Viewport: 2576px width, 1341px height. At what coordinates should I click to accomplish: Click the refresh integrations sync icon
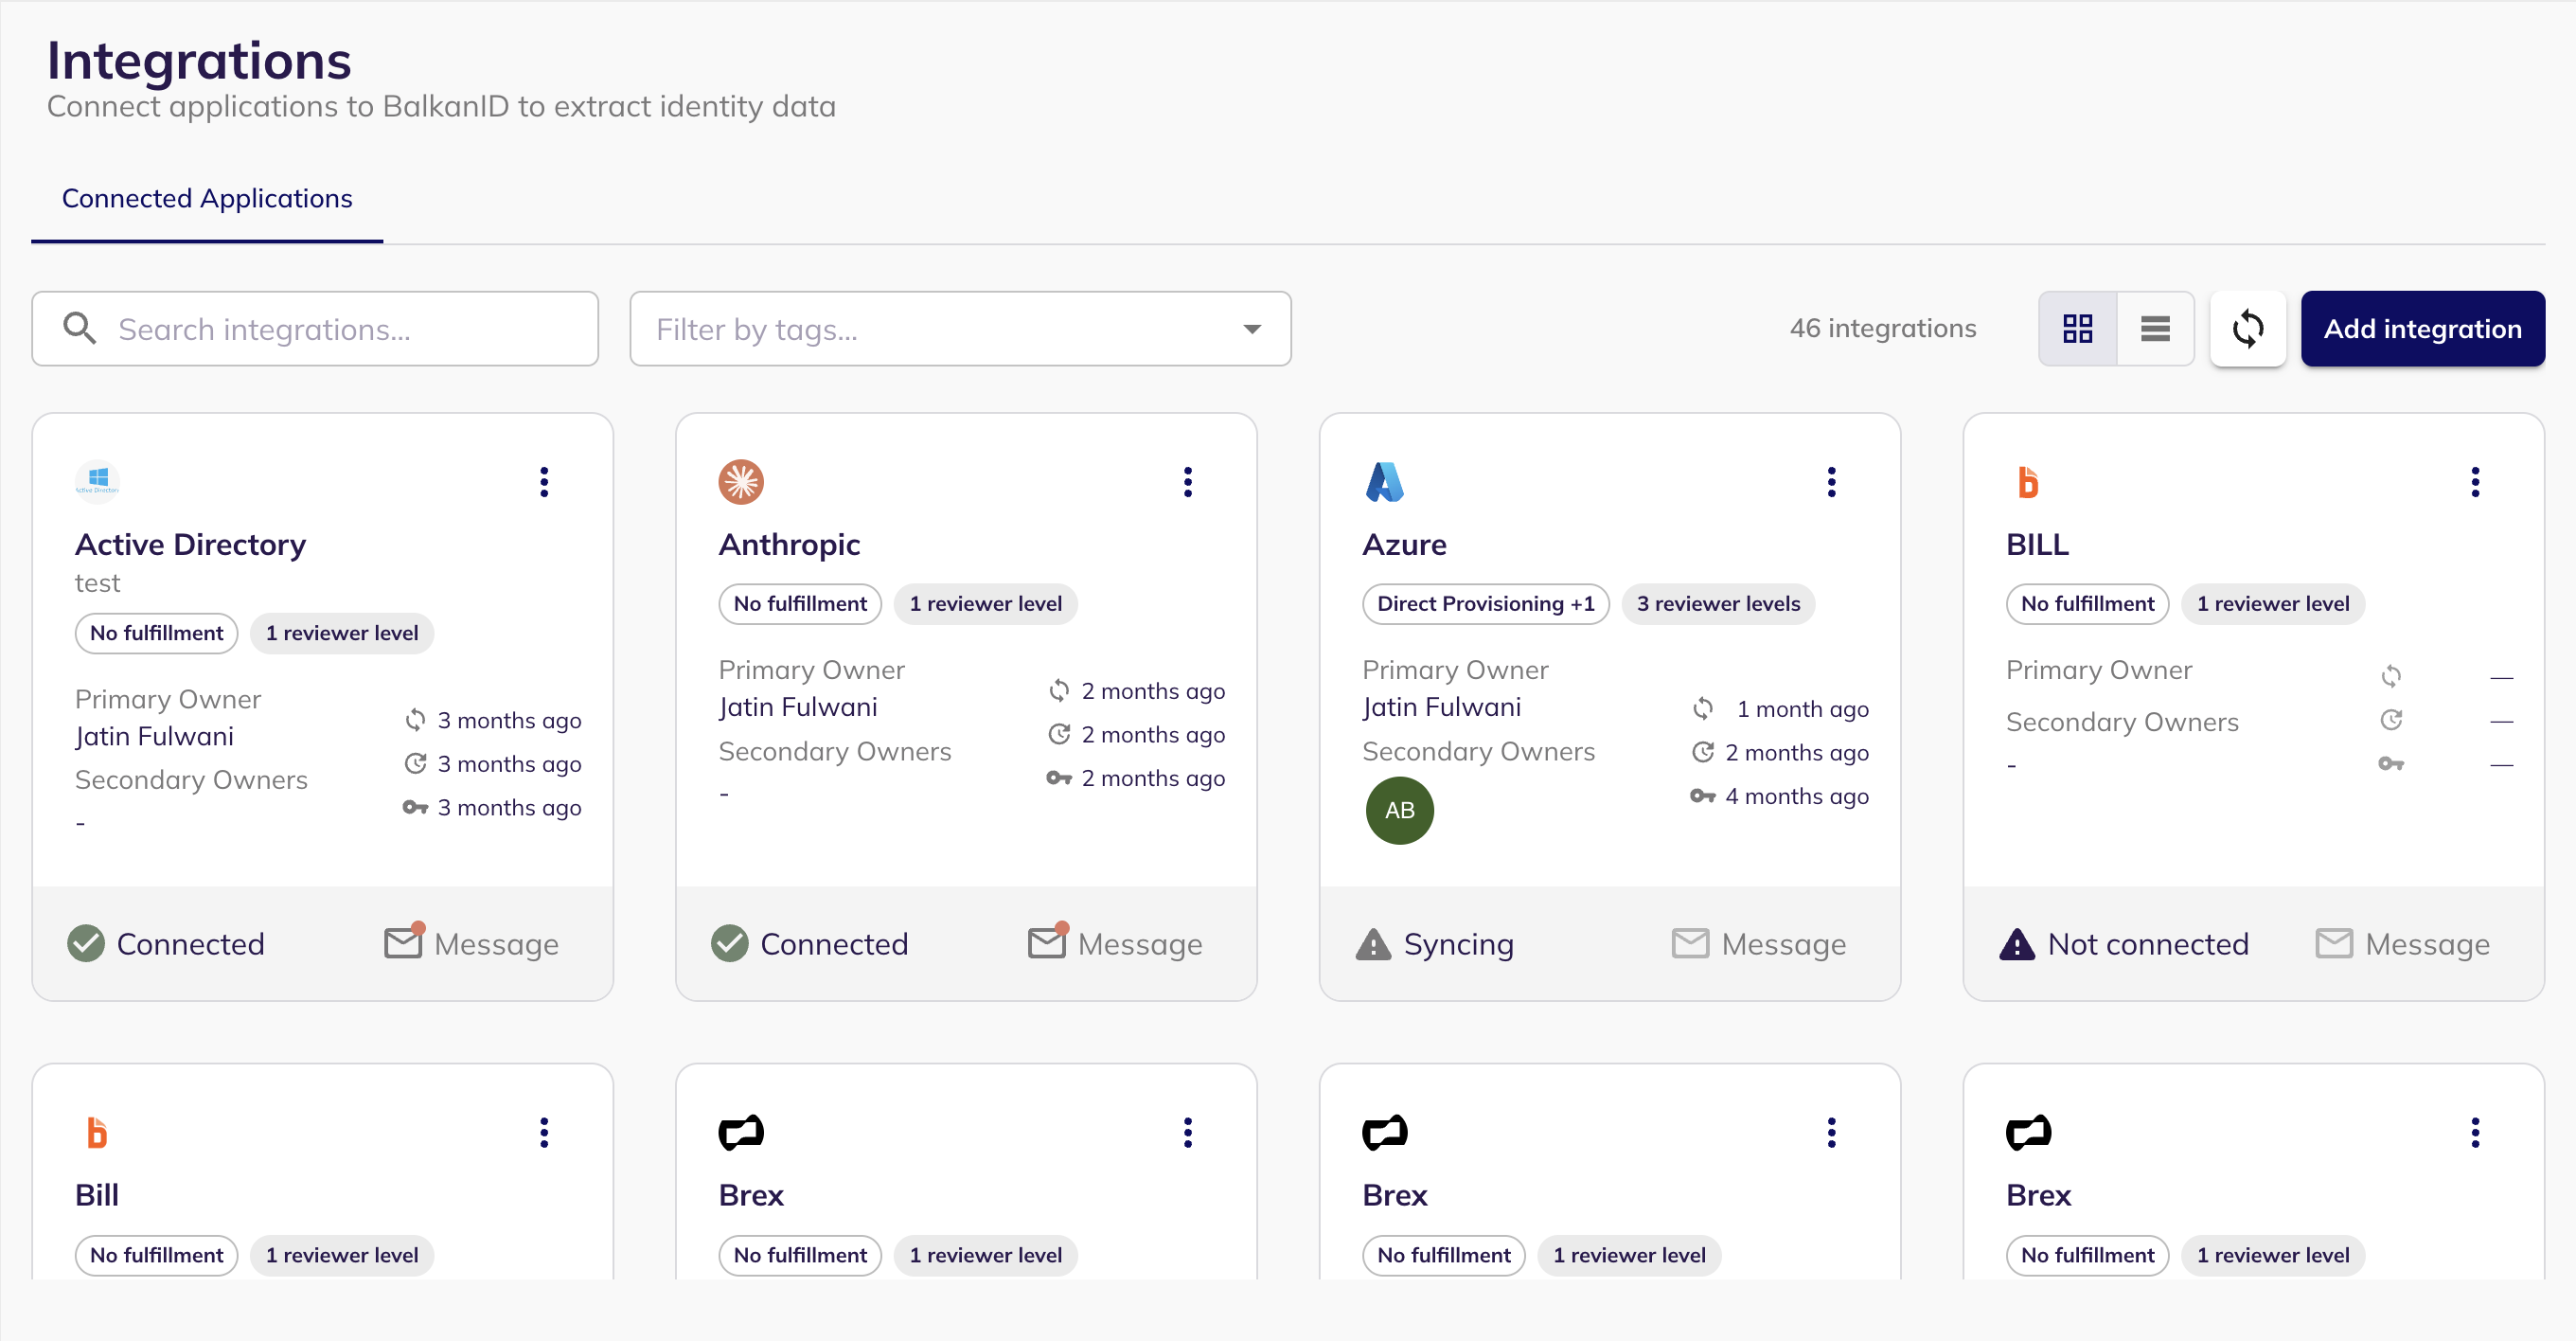click(x=2247, y=328)
